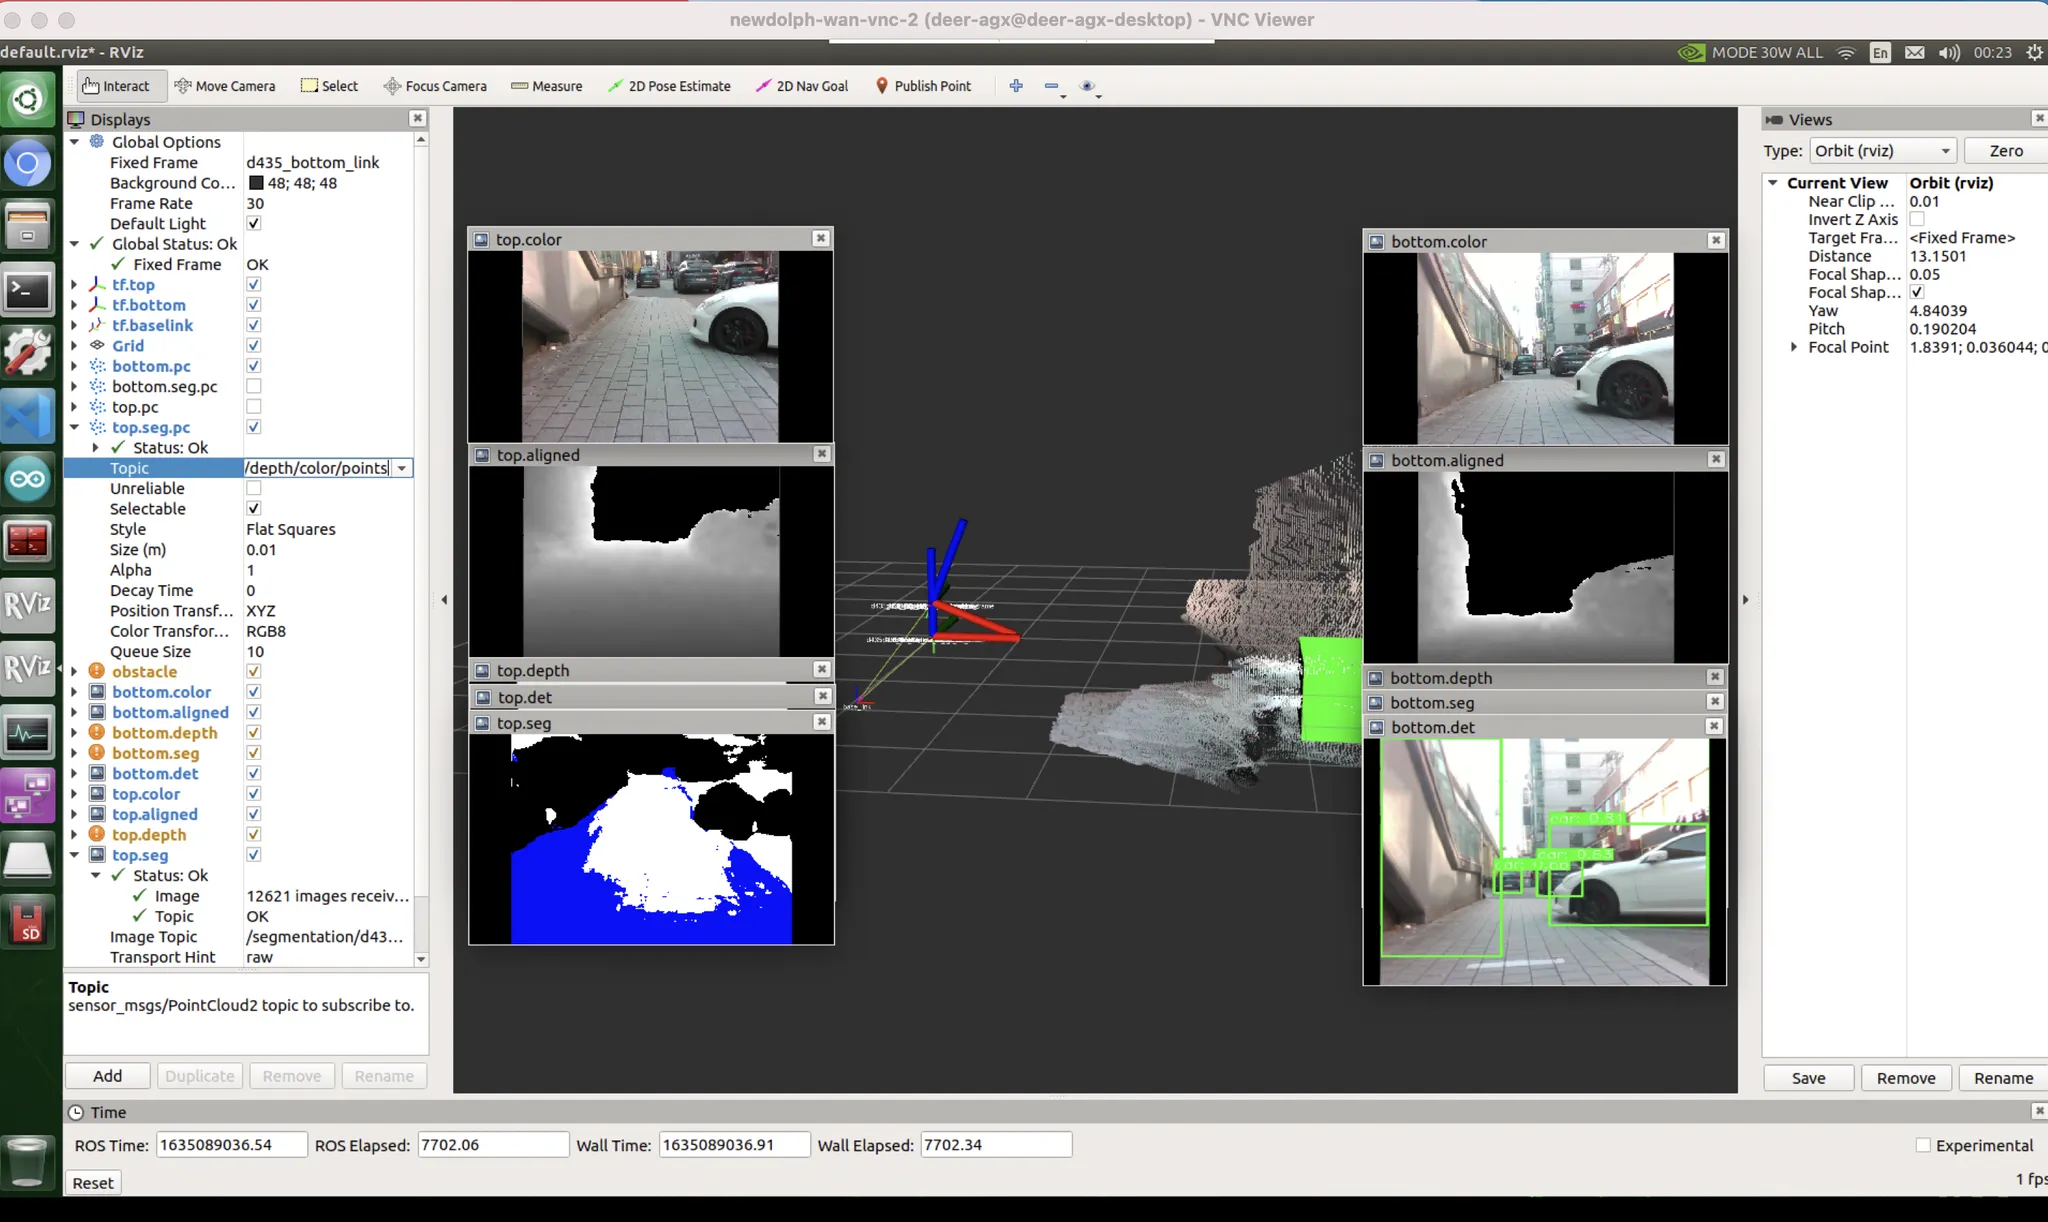Activate the Measure tool
Viewport: 2048px width, 1222px height.
(x=546, y=86)
